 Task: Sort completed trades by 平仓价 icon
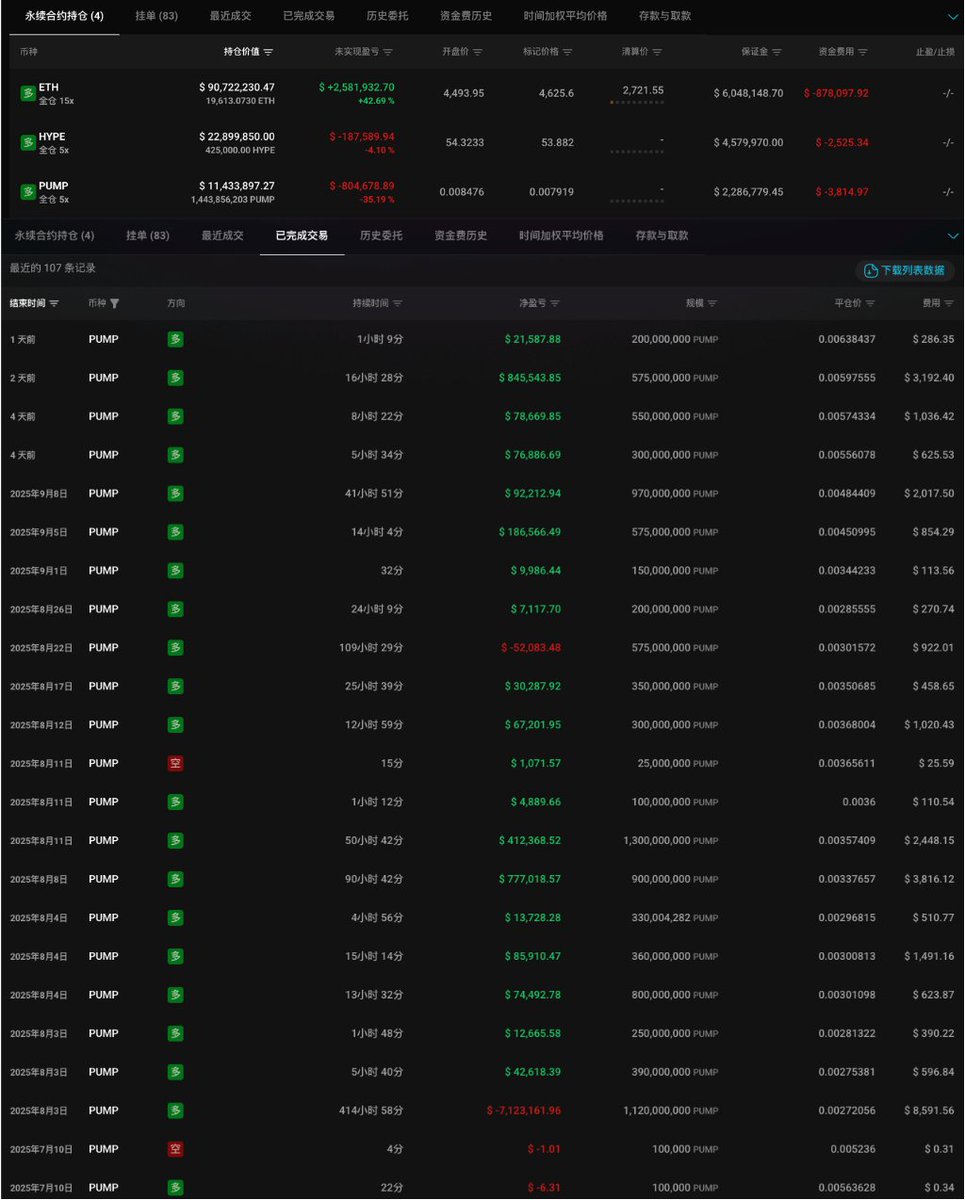tap(870, 303)
